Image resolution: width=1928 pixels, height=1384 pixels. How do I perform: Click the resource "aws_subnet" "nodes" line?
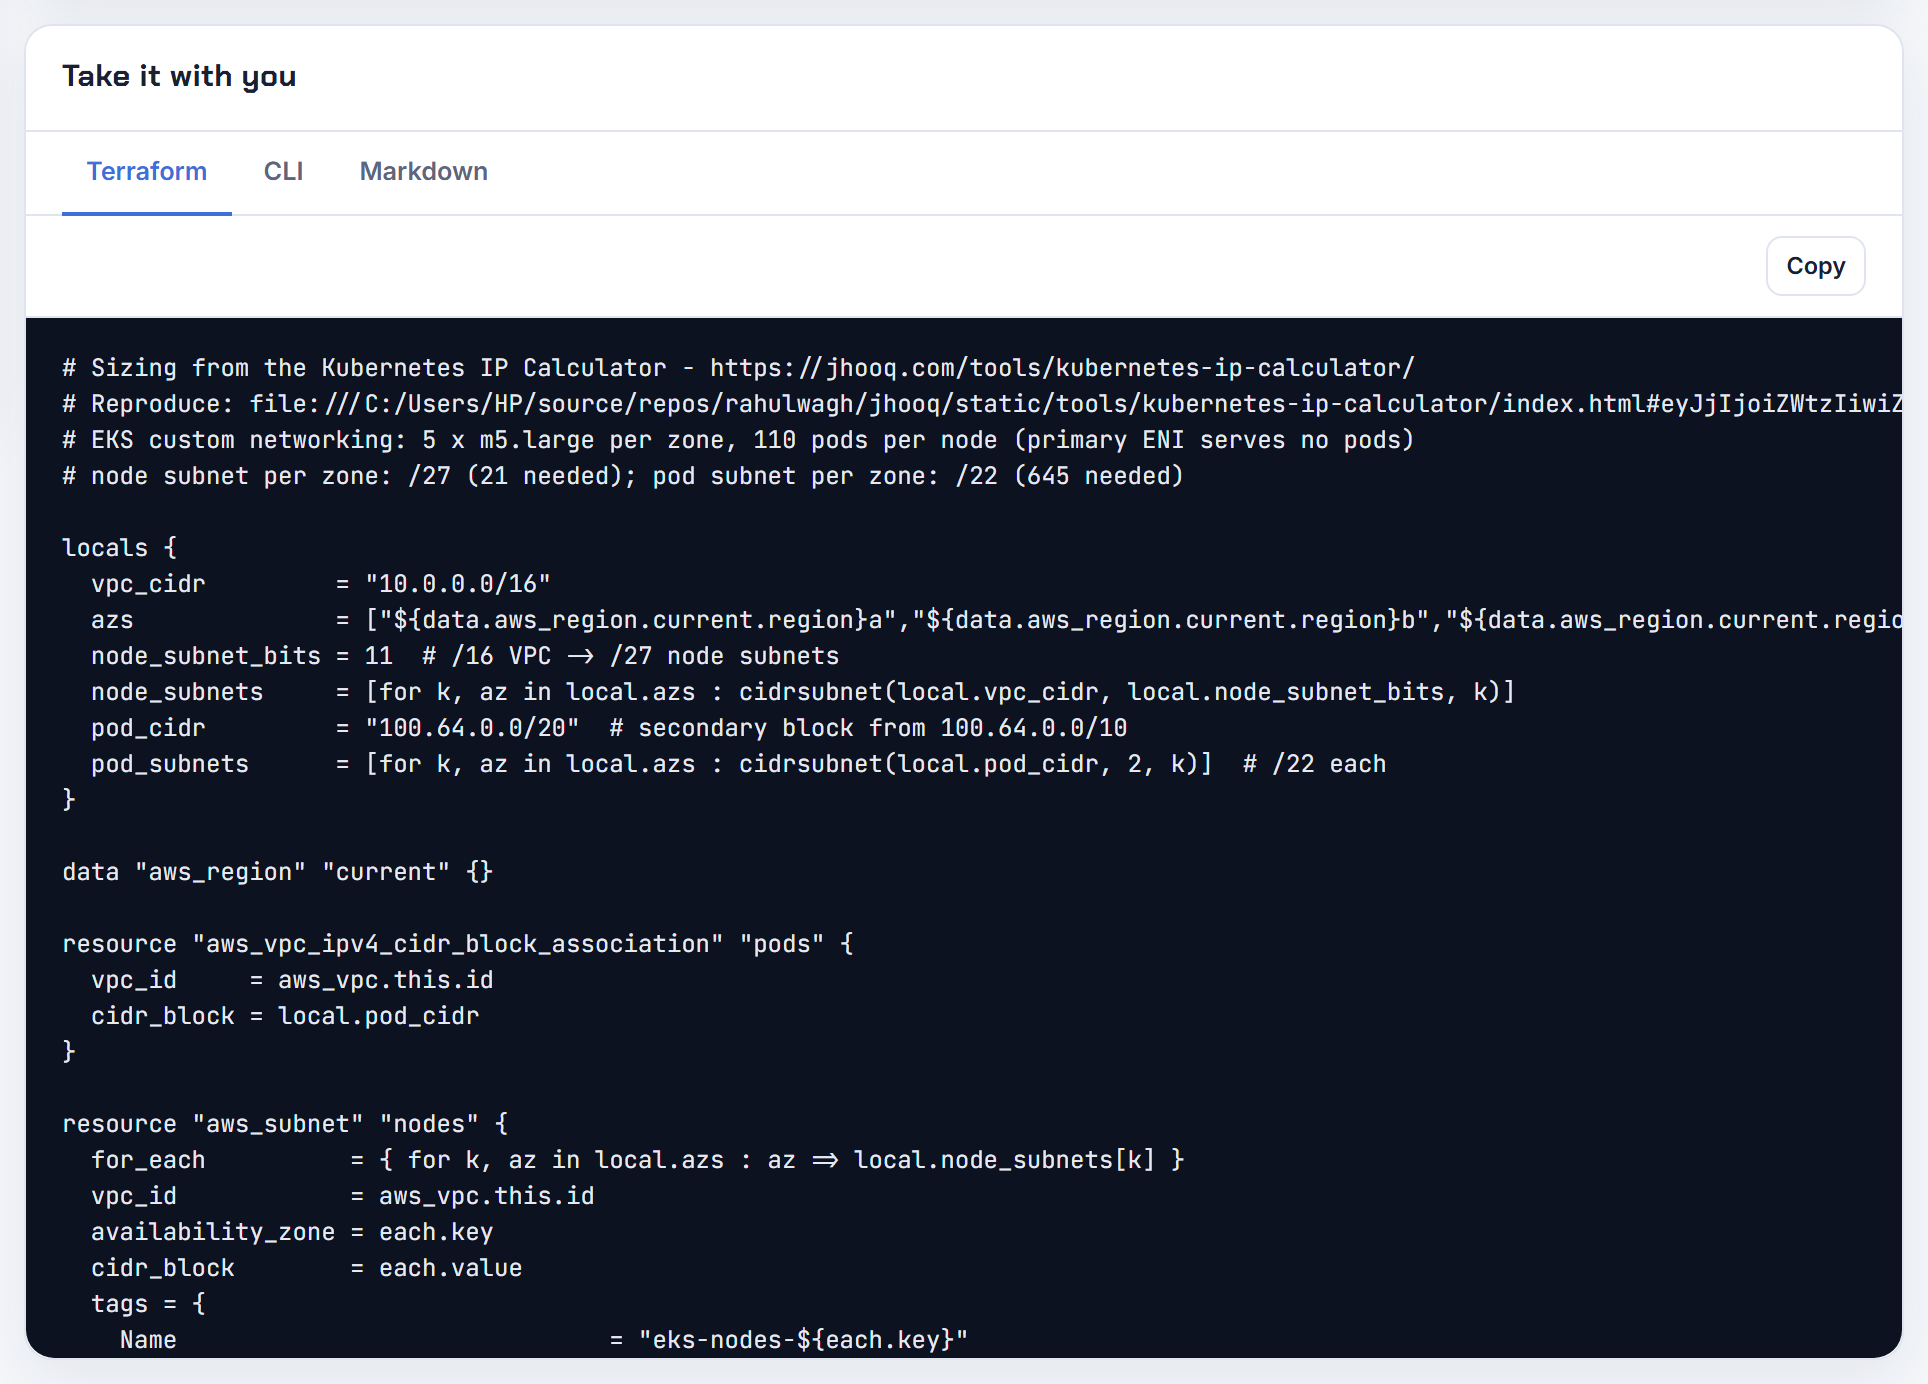click(285, 1124)
